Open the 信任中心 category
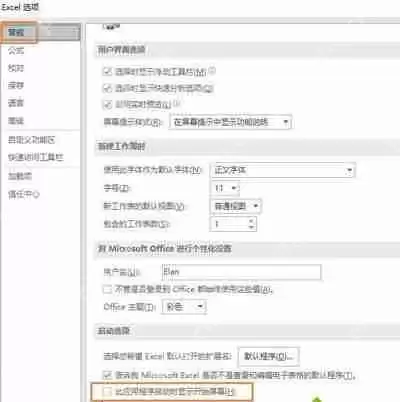Screen dimensions: 400x402 [24, 194]
